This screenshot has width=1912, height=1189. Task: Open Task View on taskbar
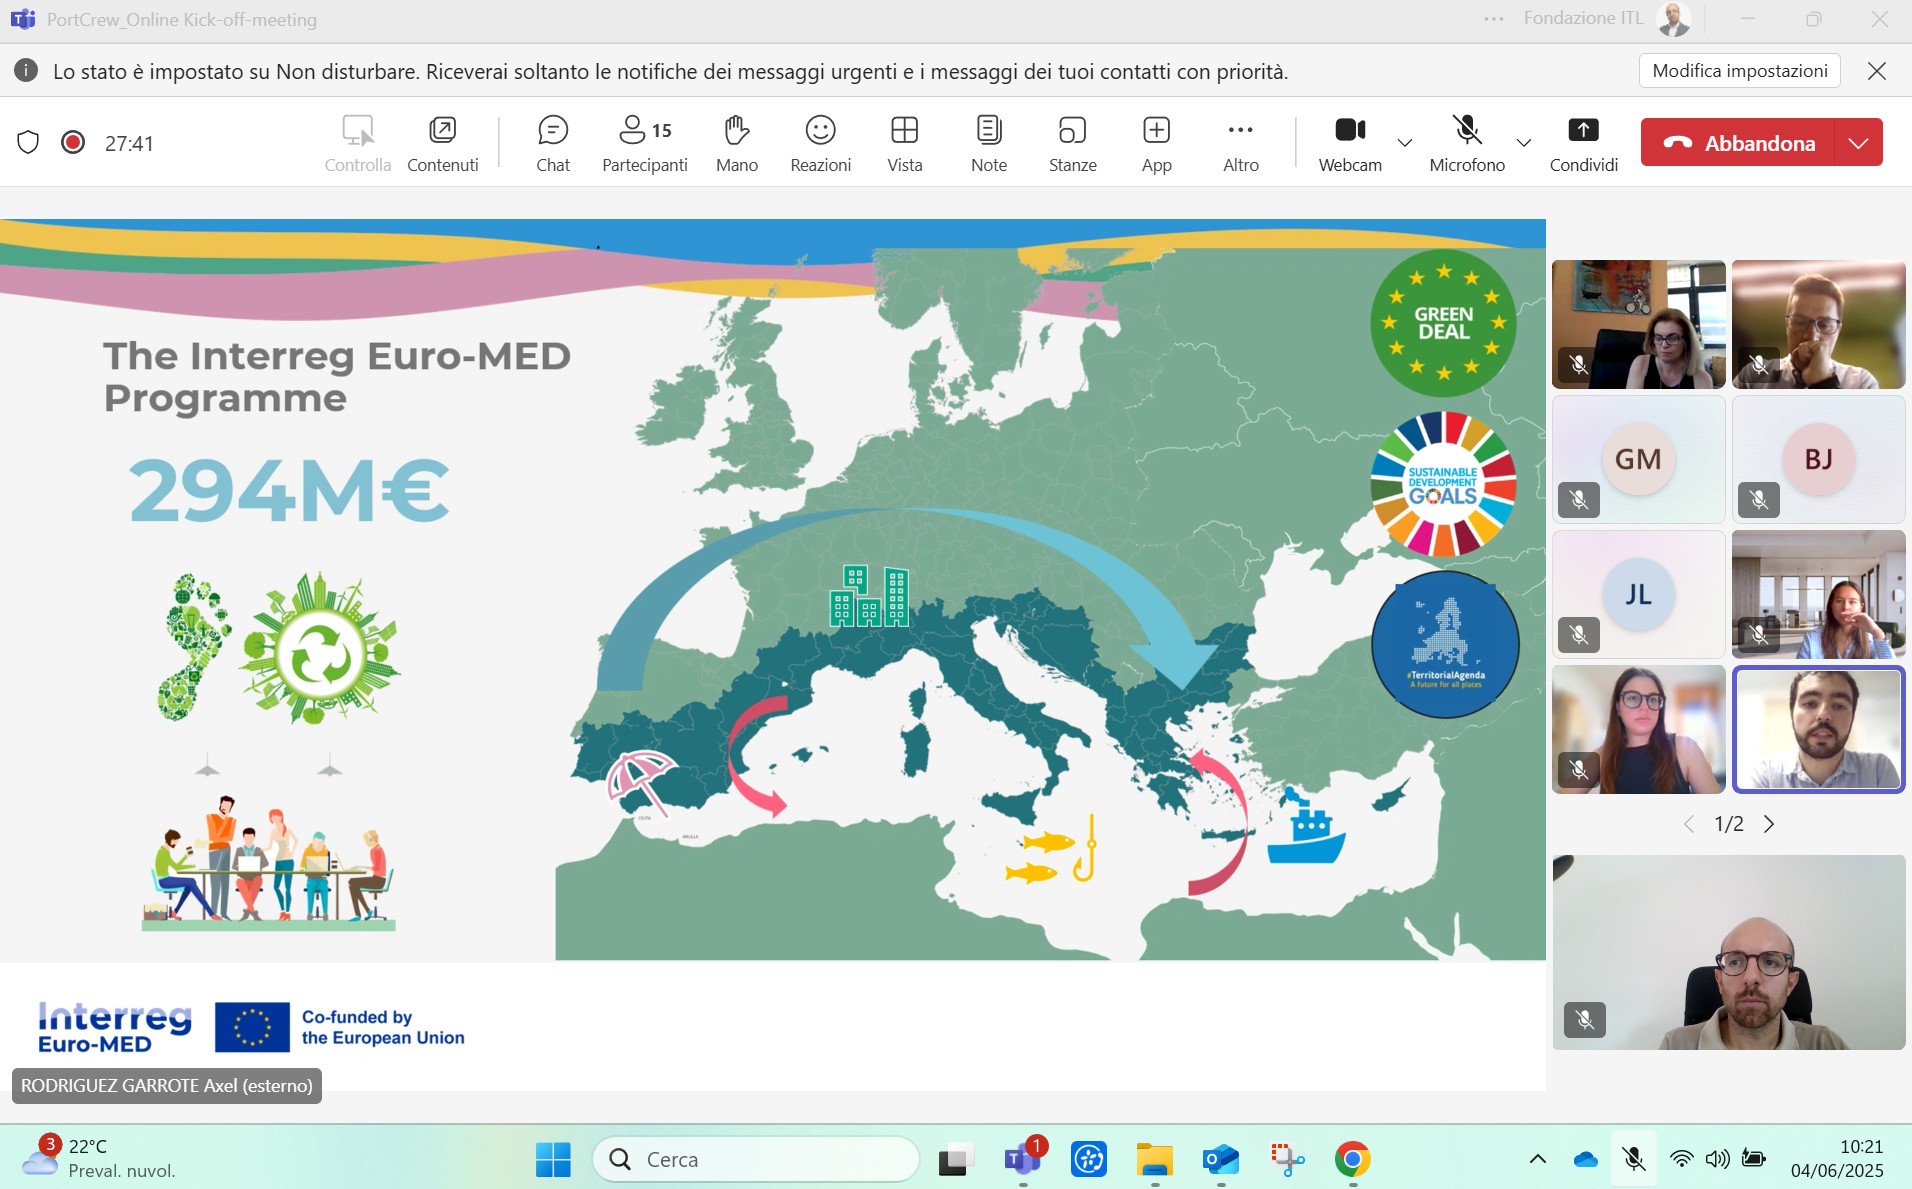[x=956, y=1159]
